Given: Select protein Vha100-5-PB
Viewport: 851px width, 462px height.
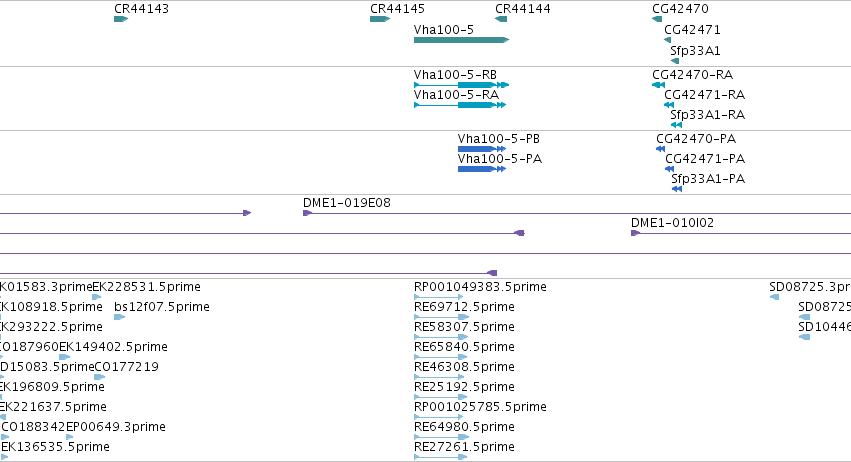Looking at the screenshot, I should coord(482,149).
